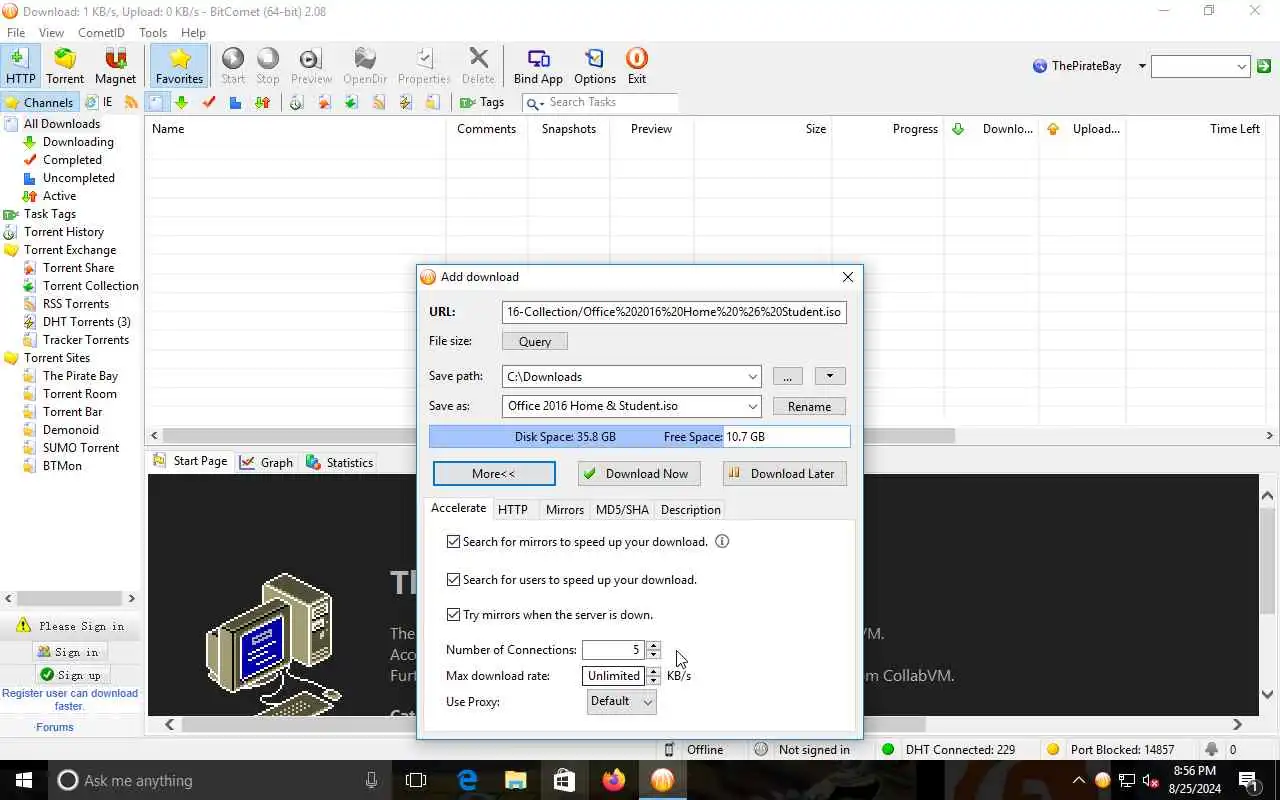The height and width of the screenshot is (800, 1280).
Task: Open the Options toolbar icon
Action: click(x=595, y=66)
